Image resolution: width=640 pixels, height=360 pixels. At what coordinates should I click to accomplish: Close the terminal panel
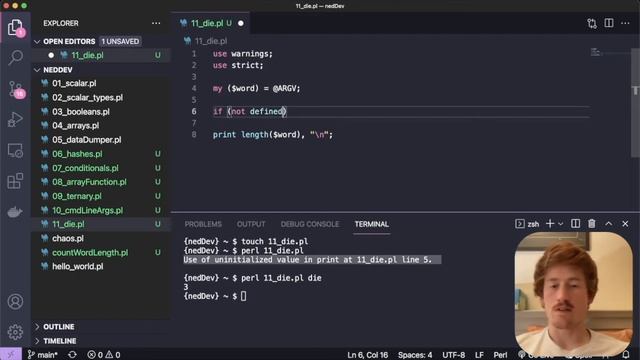(x=625, y=224)
